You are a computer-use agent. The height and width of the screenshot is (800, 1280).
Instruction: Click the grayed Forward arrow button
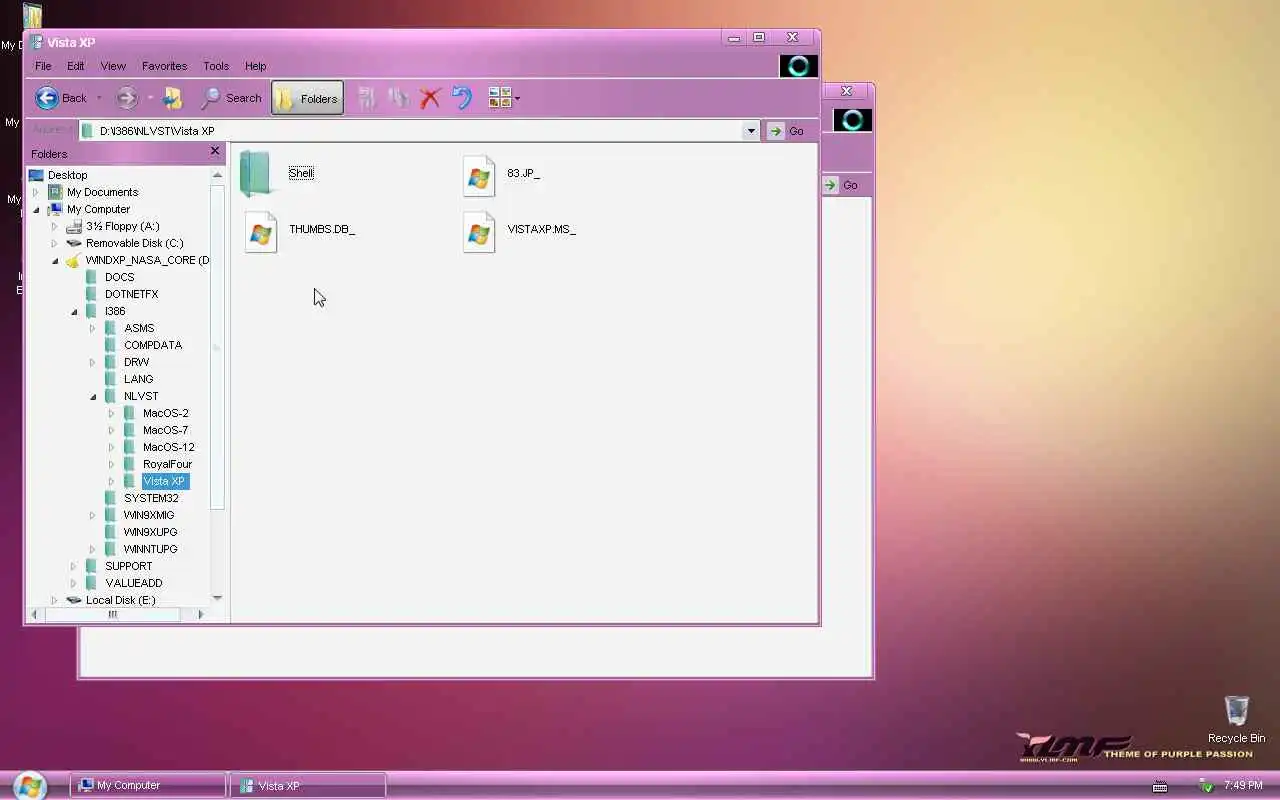pos(126,98)
